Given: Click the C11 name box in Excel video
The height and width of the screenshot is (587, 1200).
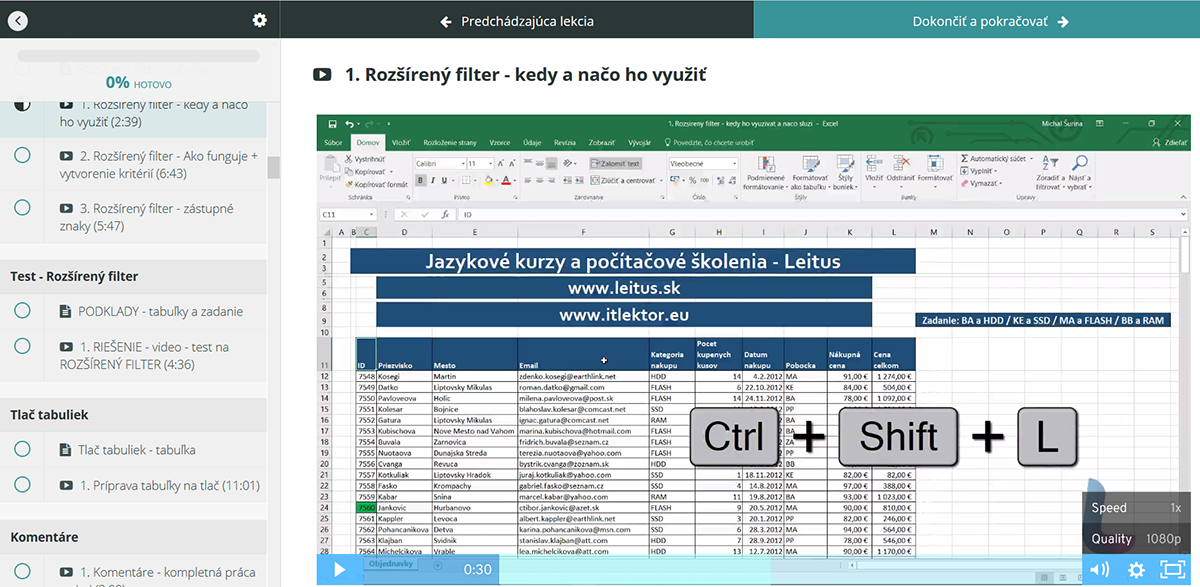Looking at the screenshot, I should (346, 214).
